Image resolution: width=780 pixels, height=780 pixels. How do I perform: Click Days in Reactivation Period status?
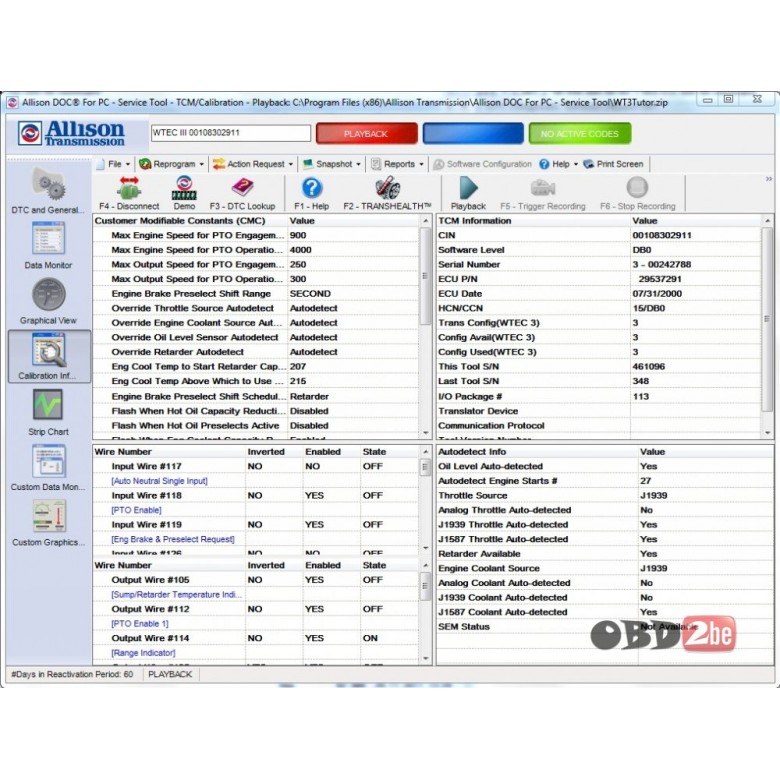72,675
